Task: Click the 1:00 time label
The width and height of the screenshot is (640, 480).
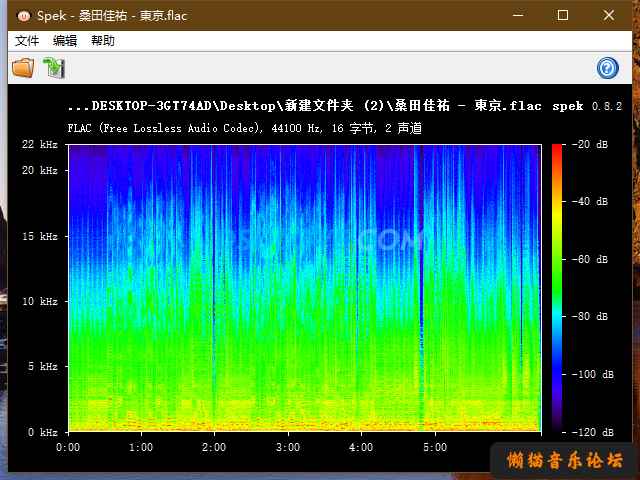Action: tap(141, 447)
